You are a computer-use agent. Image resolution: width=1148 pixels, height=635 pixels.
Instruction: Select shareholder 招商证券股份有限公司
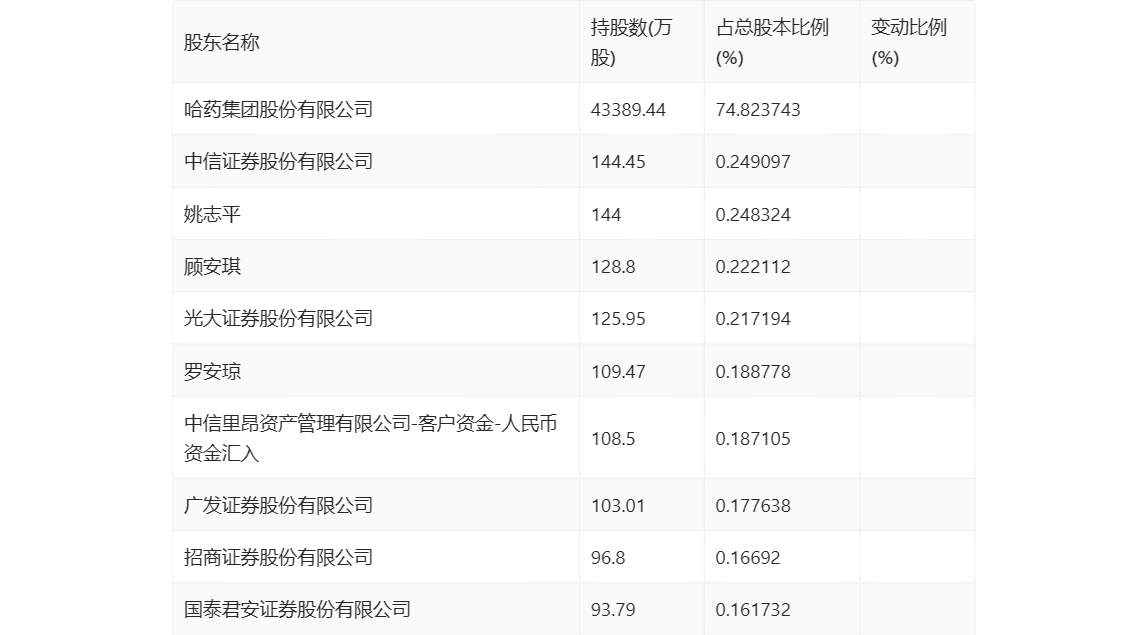[278, 557]
